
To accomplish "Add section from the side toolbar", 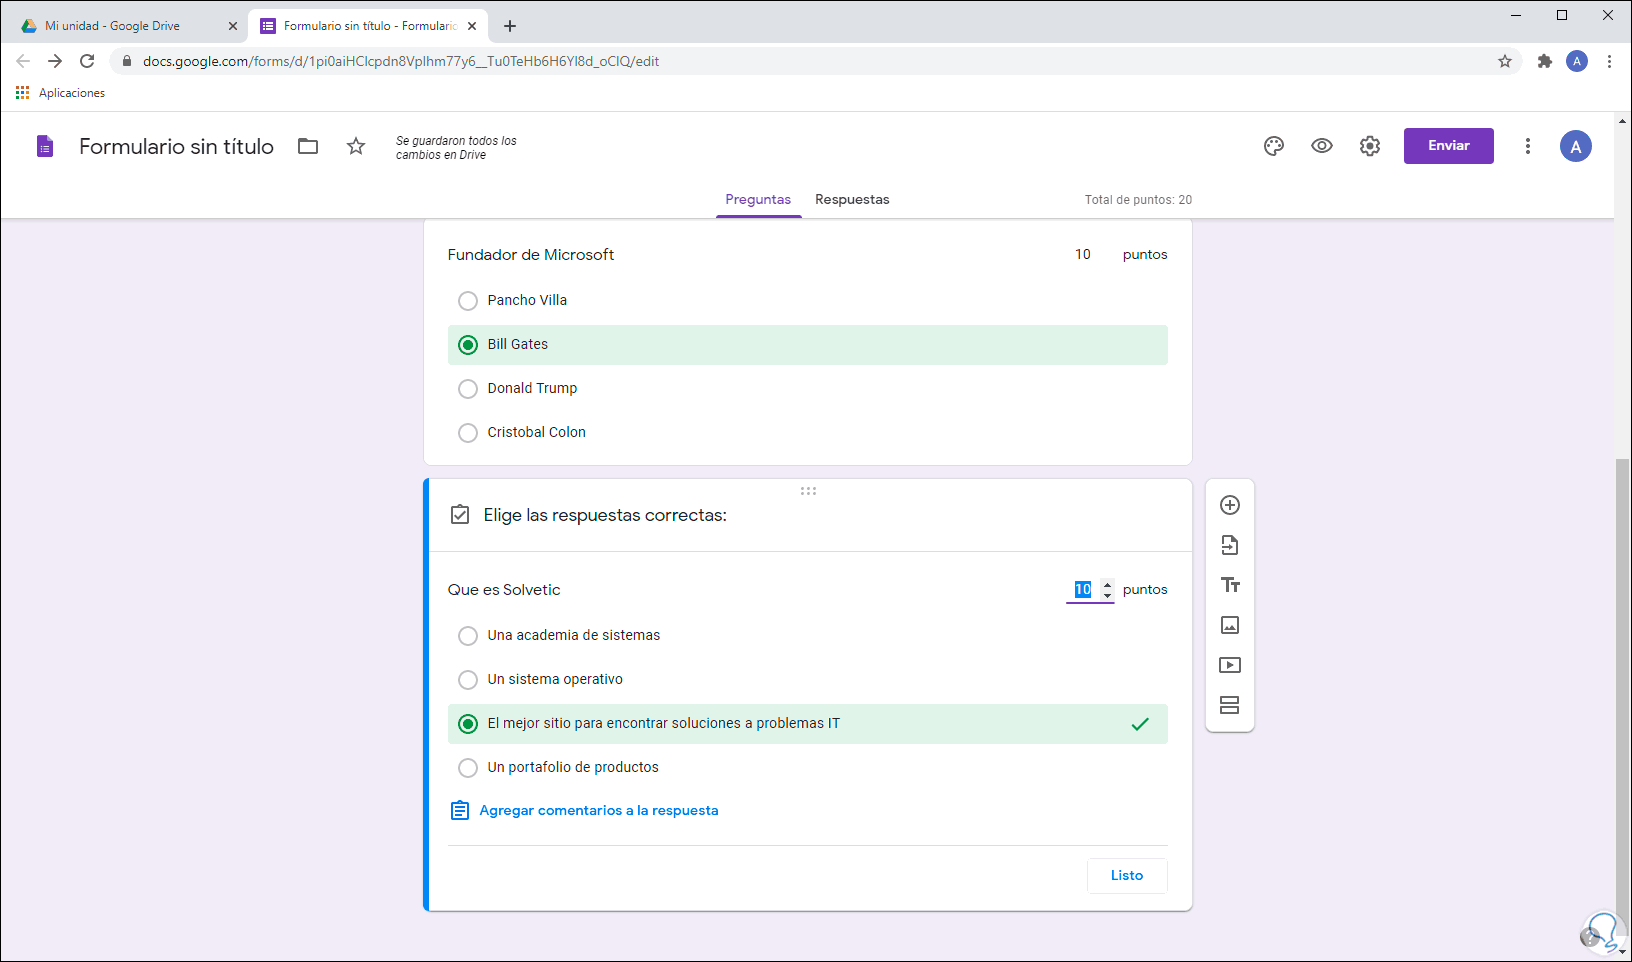I will 1230,705.
